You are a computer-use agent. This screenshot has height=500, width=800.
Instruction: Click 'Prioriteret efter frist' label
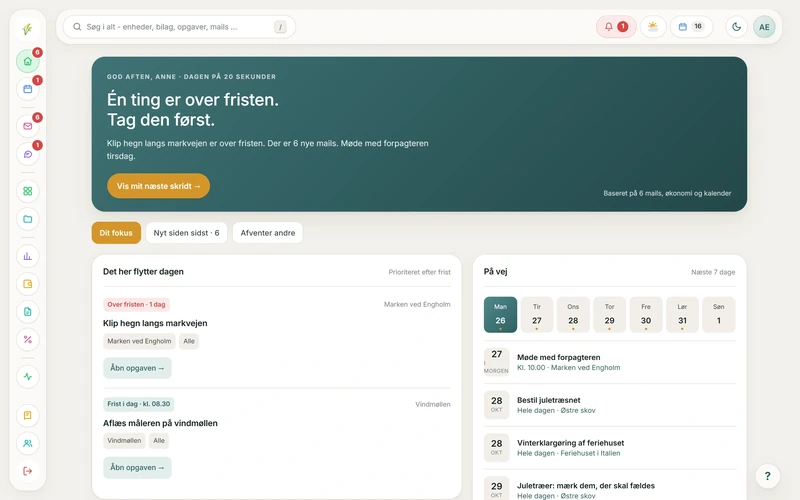[419, 272]
